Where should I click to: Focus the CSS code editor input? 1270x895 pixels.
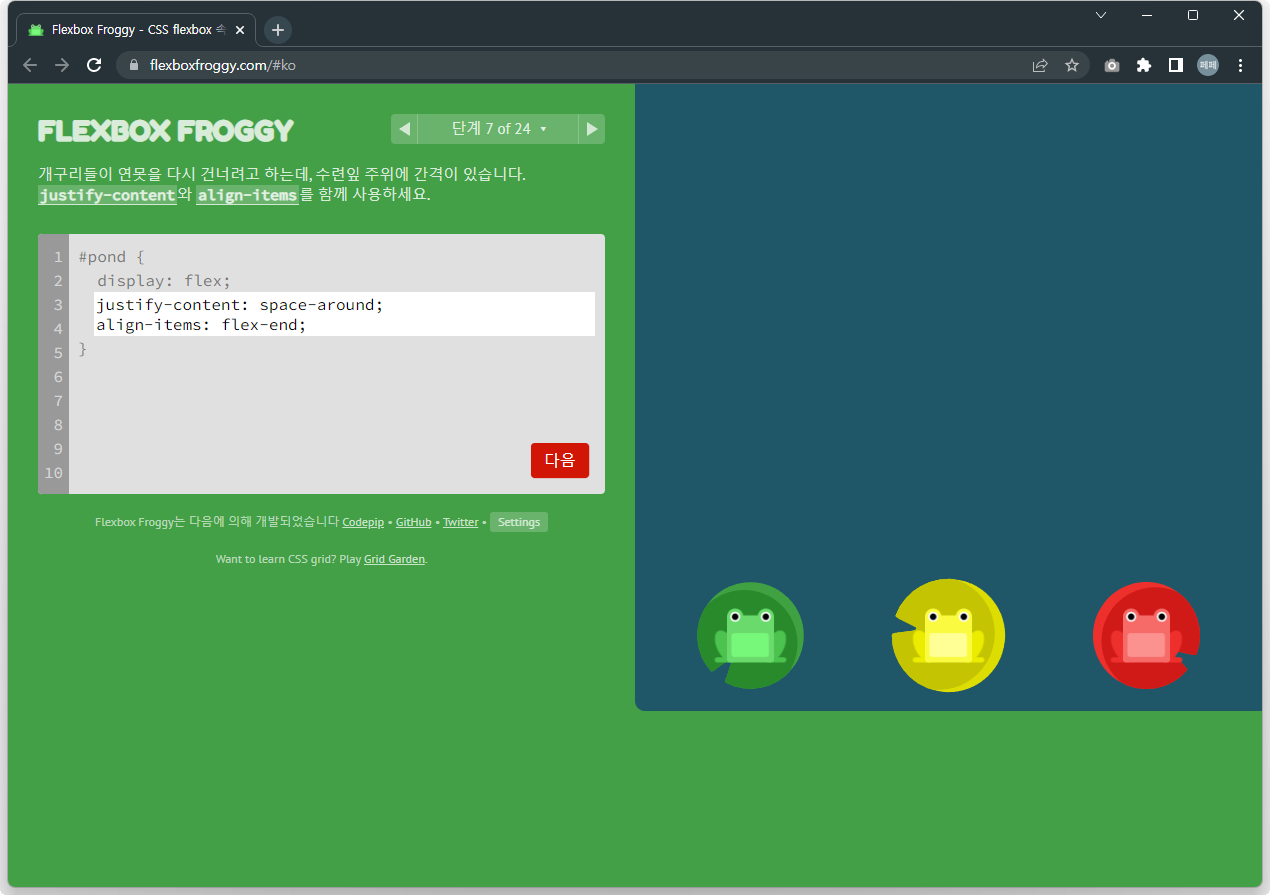[345, 314]
